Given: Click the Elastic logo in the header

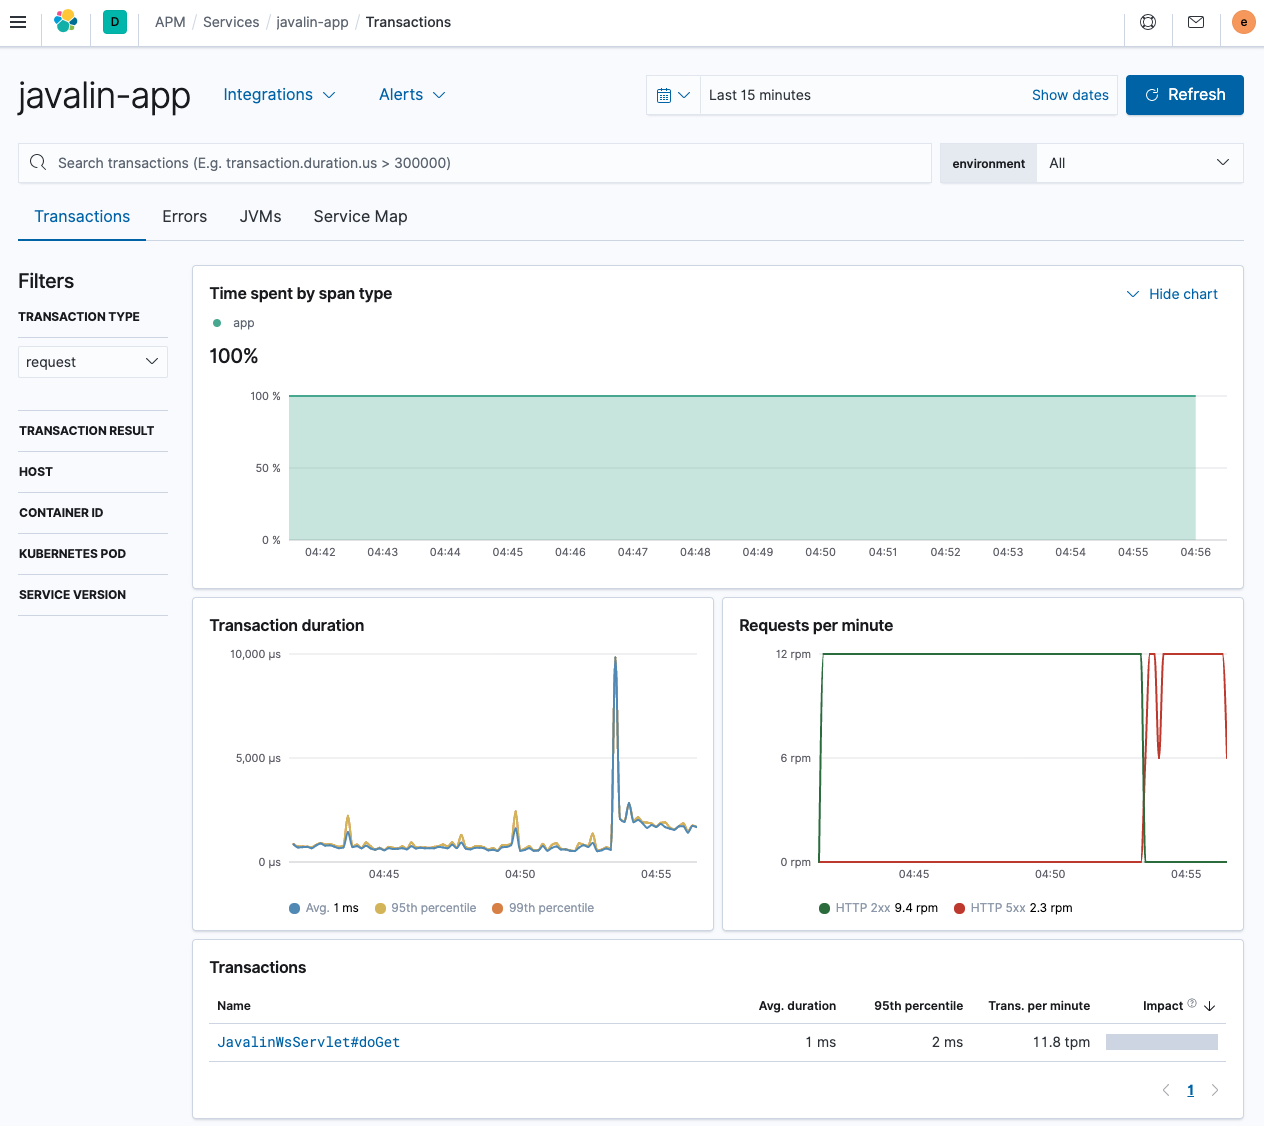Looking at the screenshot, I should tap(66, 21).
